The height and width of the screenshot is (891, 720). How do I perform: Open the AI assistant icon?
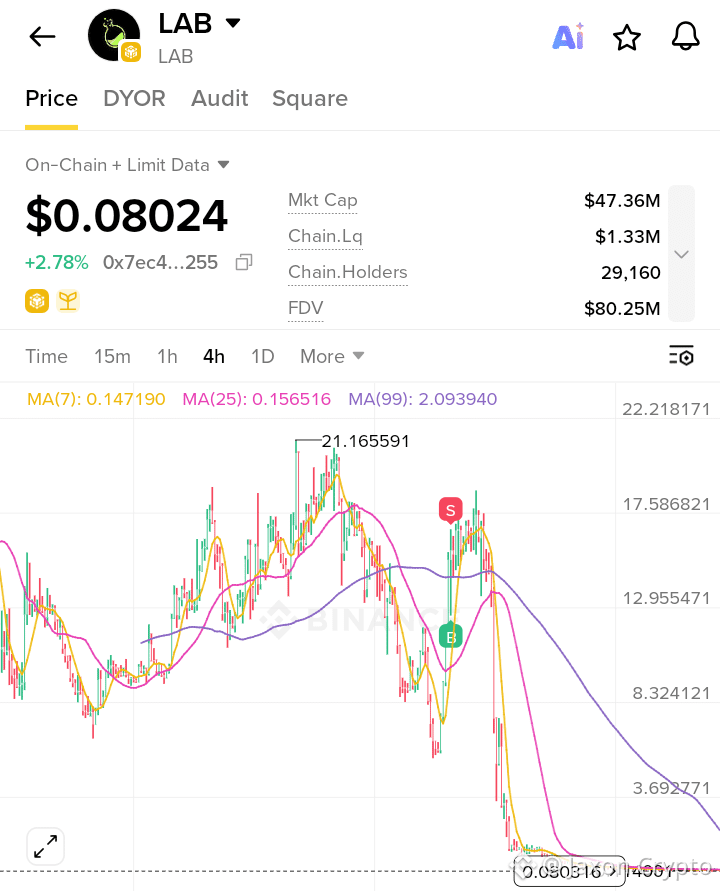click(x=568, y=37)
